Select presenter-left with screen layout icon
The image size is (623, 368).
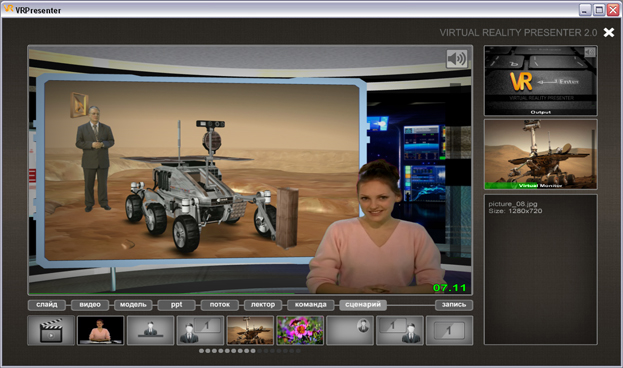pos(200,330)
